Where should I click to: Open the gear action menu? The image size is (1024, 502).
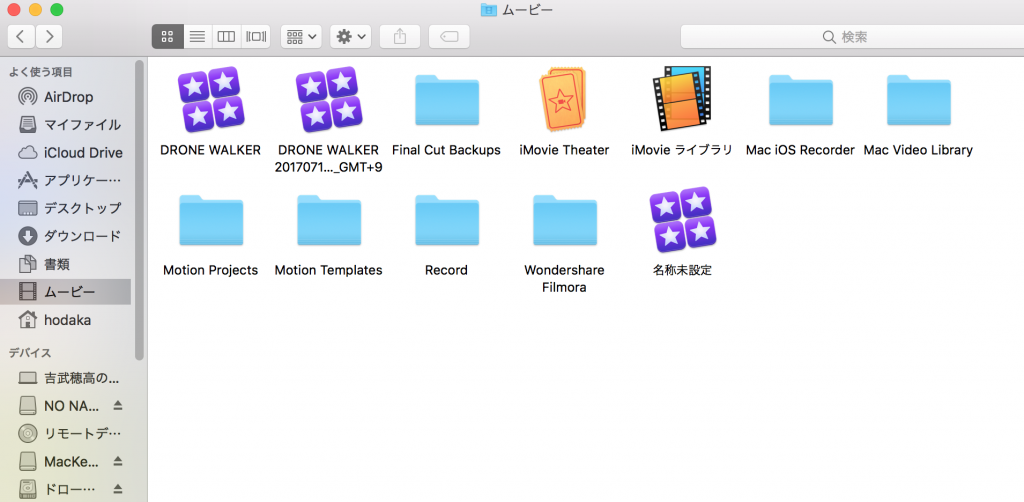pos(351,37)
